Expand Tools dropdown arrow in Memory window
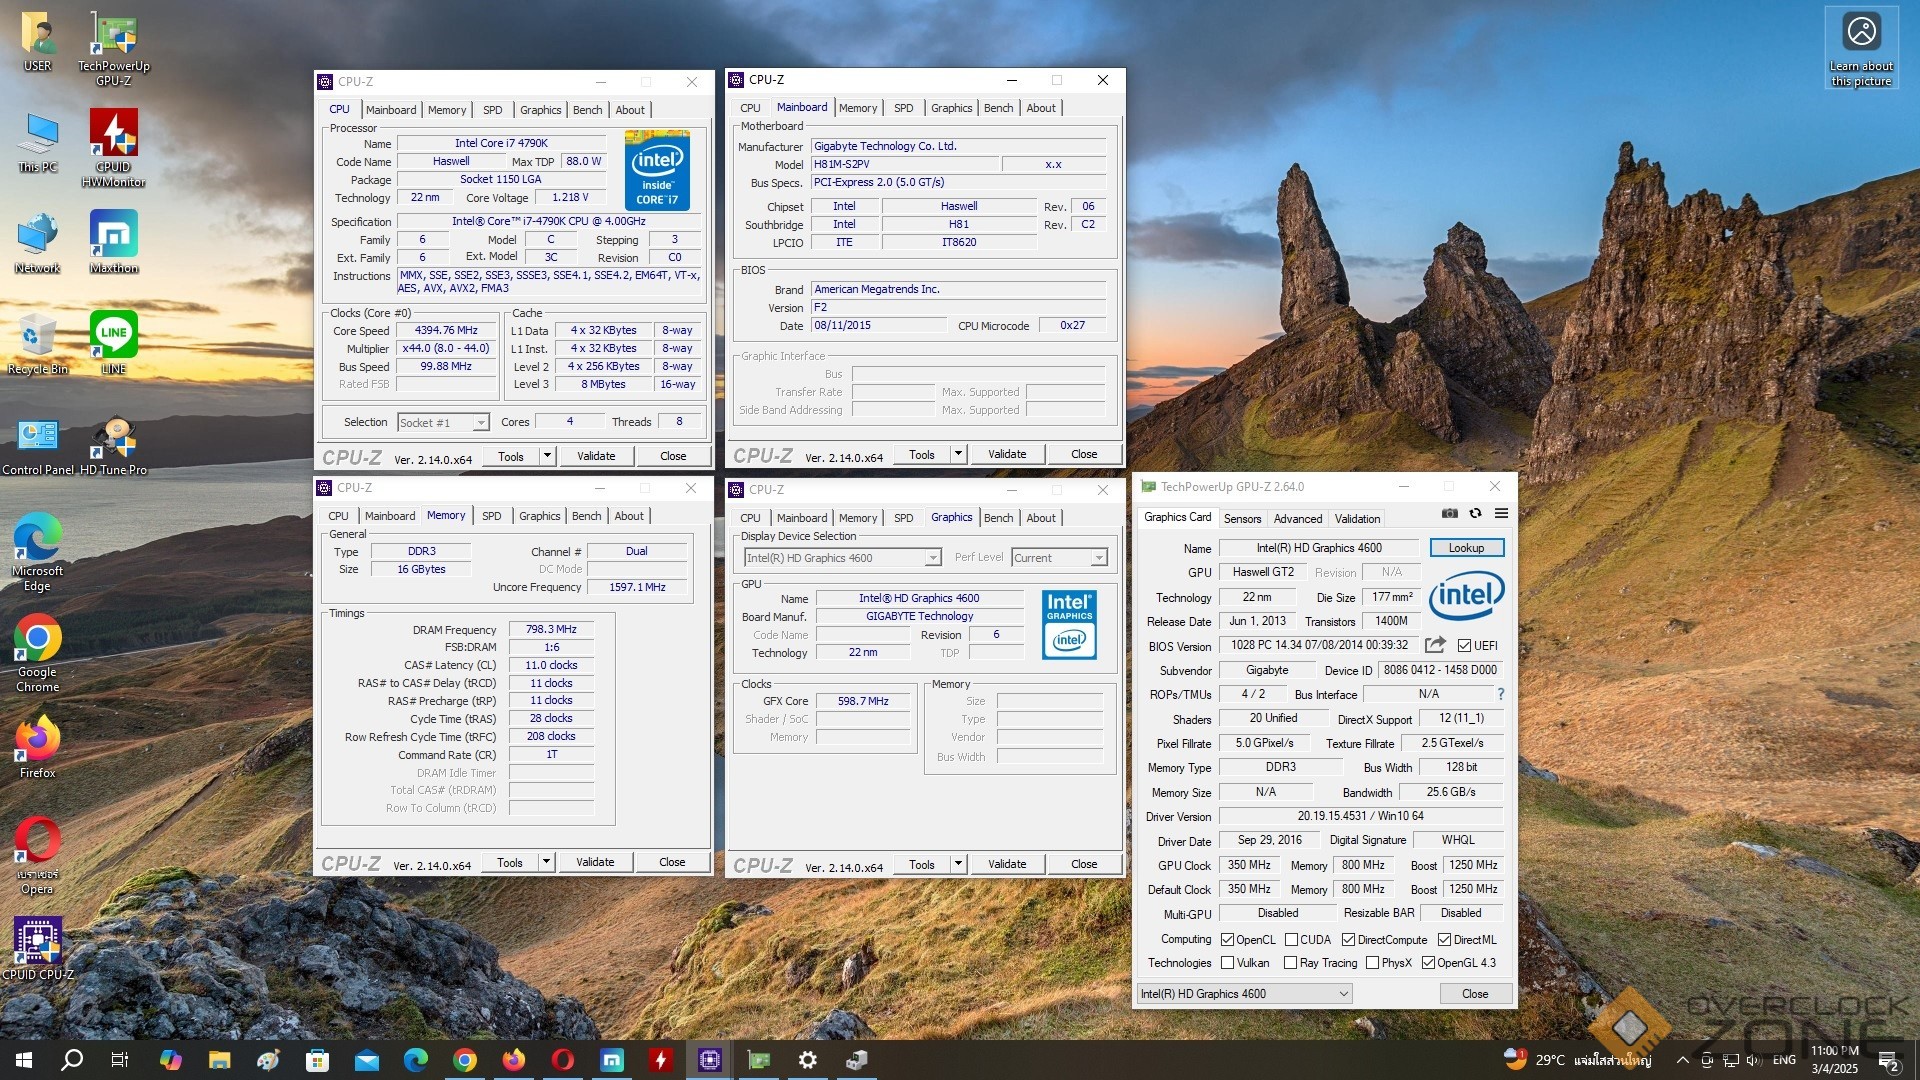 [x=546, y=862]
